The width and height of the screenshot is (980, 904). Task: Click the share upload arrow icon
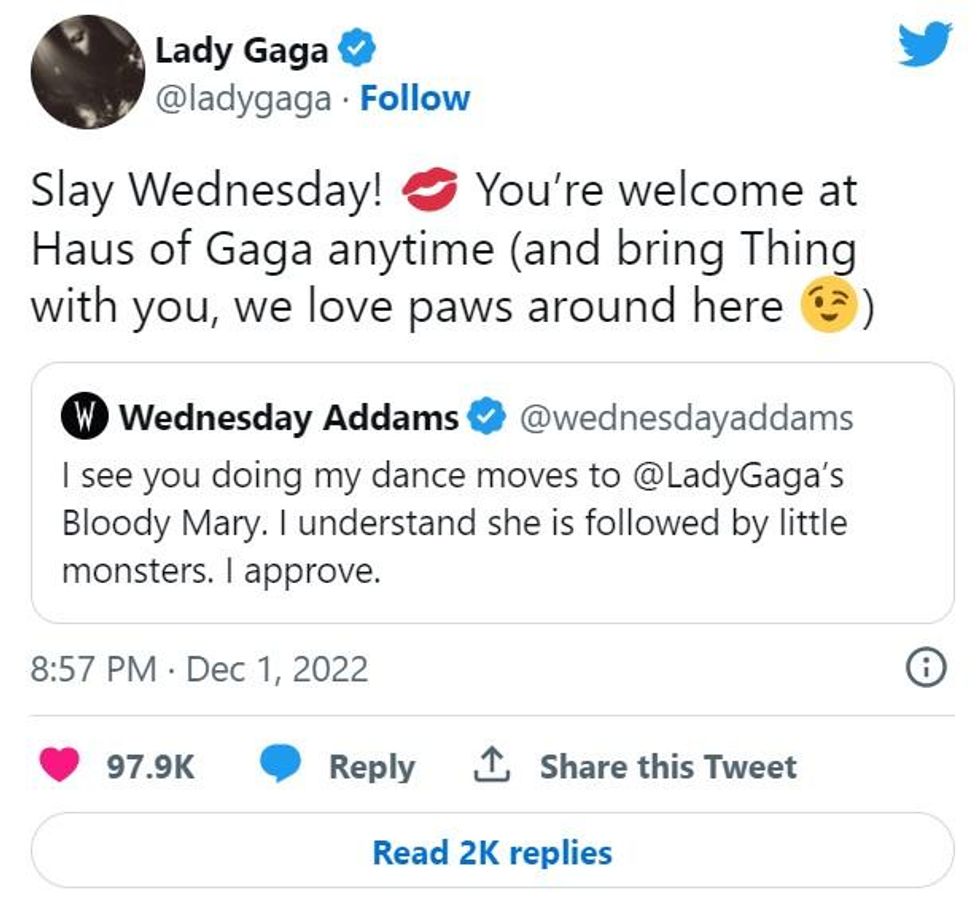[489, 766]
